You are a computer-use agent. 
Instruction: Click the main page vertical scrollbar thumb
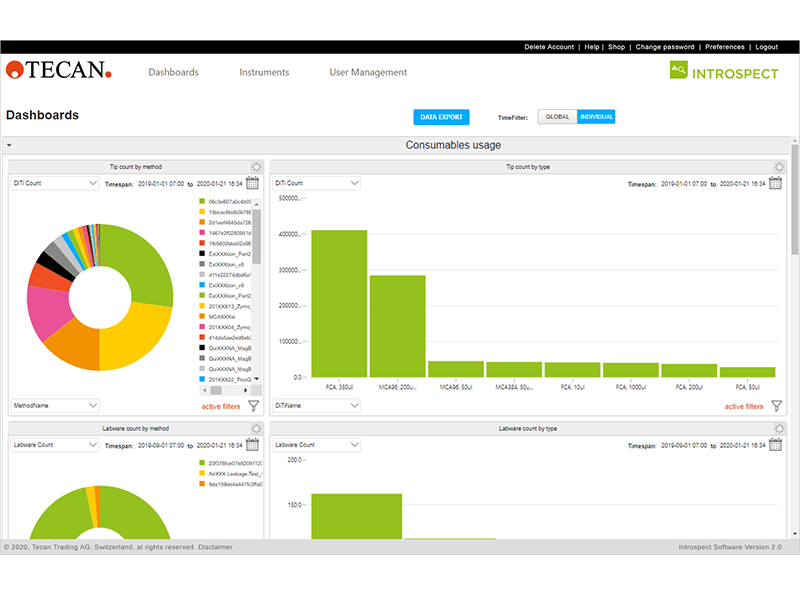(795, 199)
